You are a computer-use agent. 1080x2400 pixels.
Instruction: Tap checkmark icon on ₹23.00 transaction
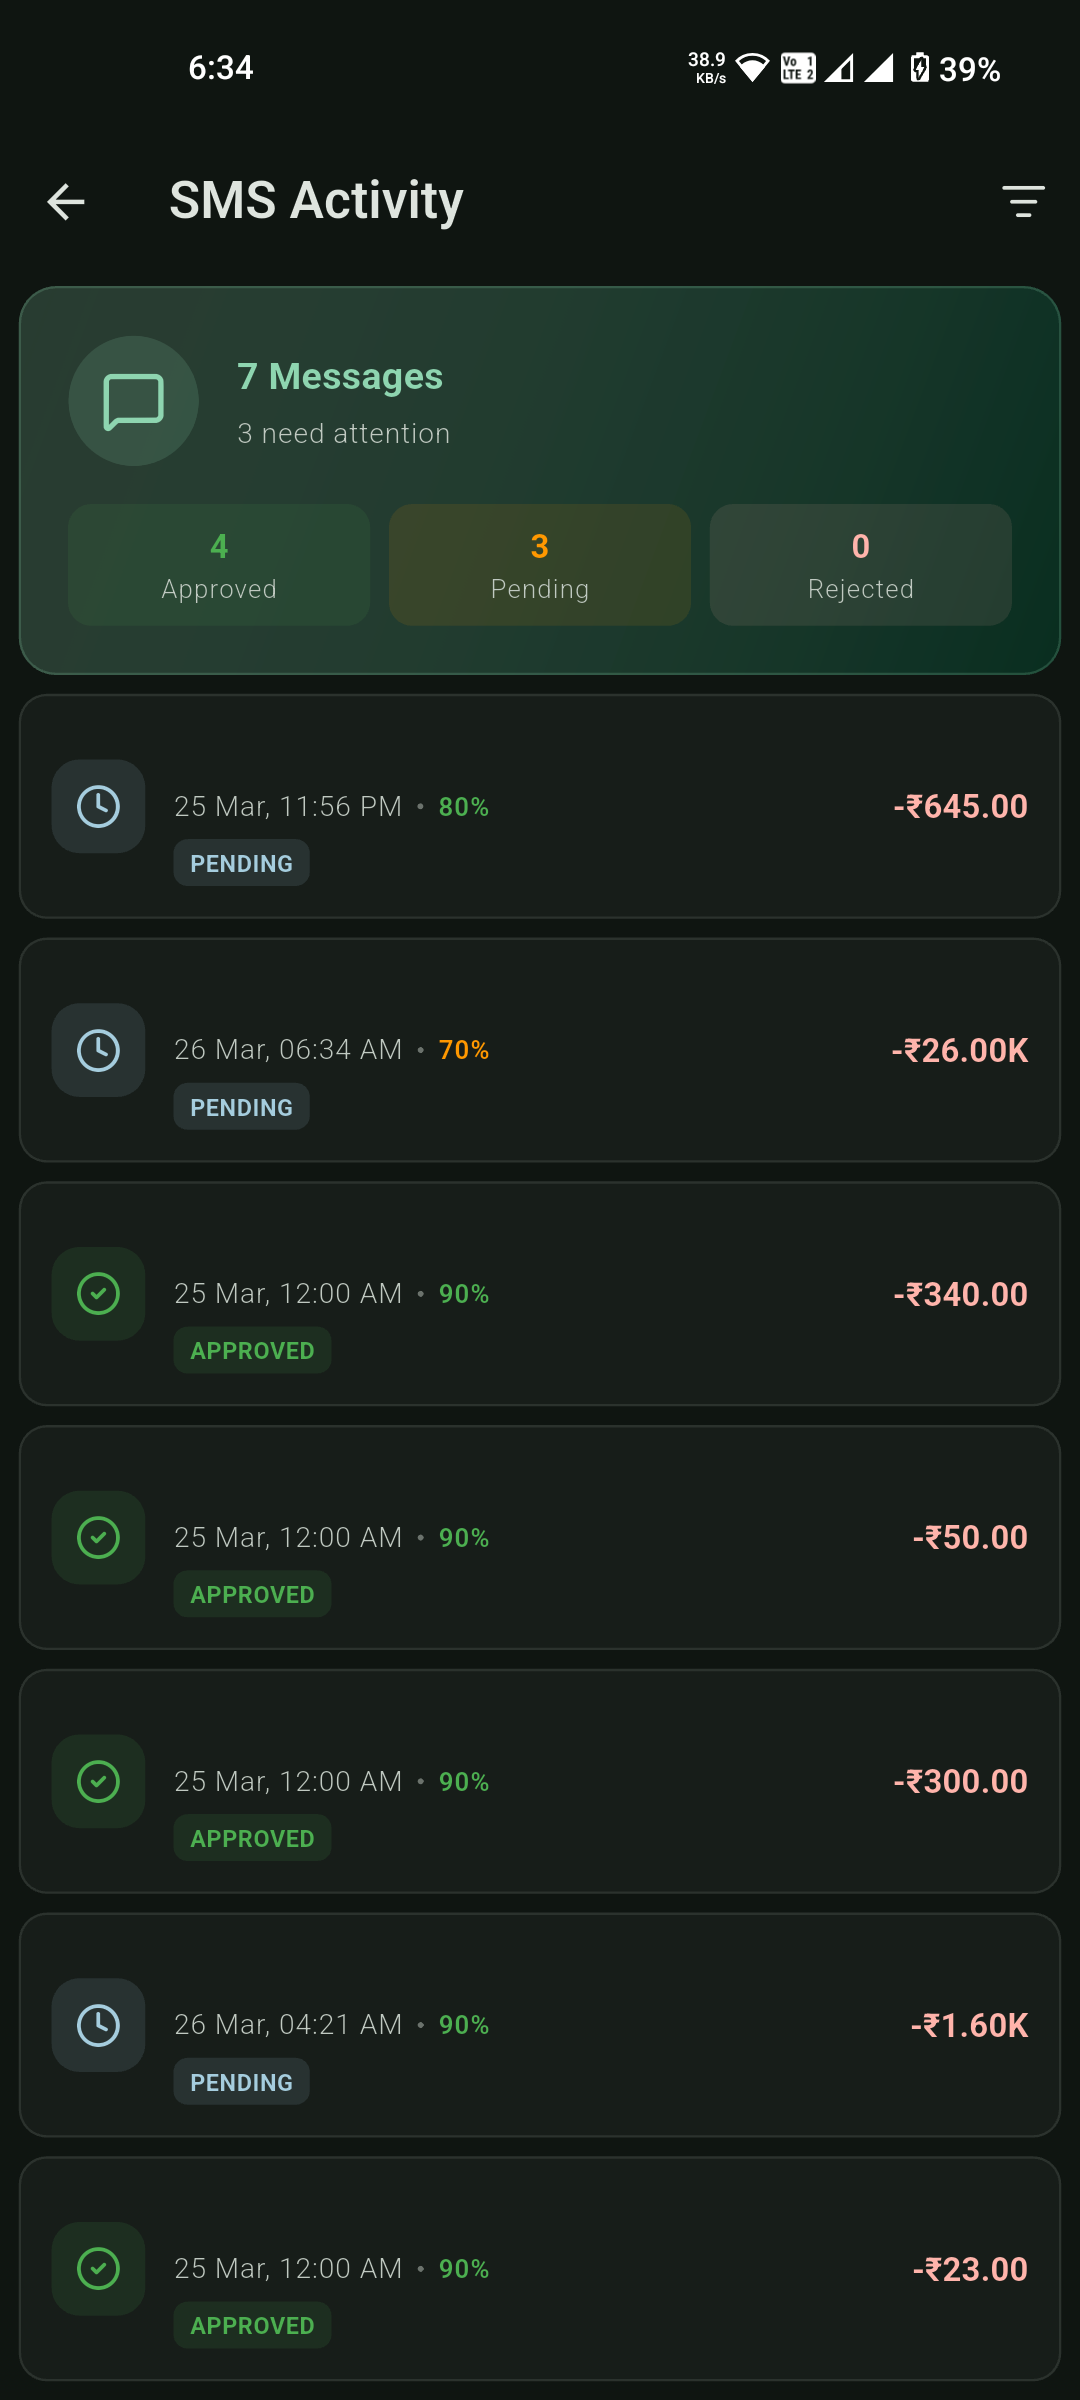(98, 2268)
